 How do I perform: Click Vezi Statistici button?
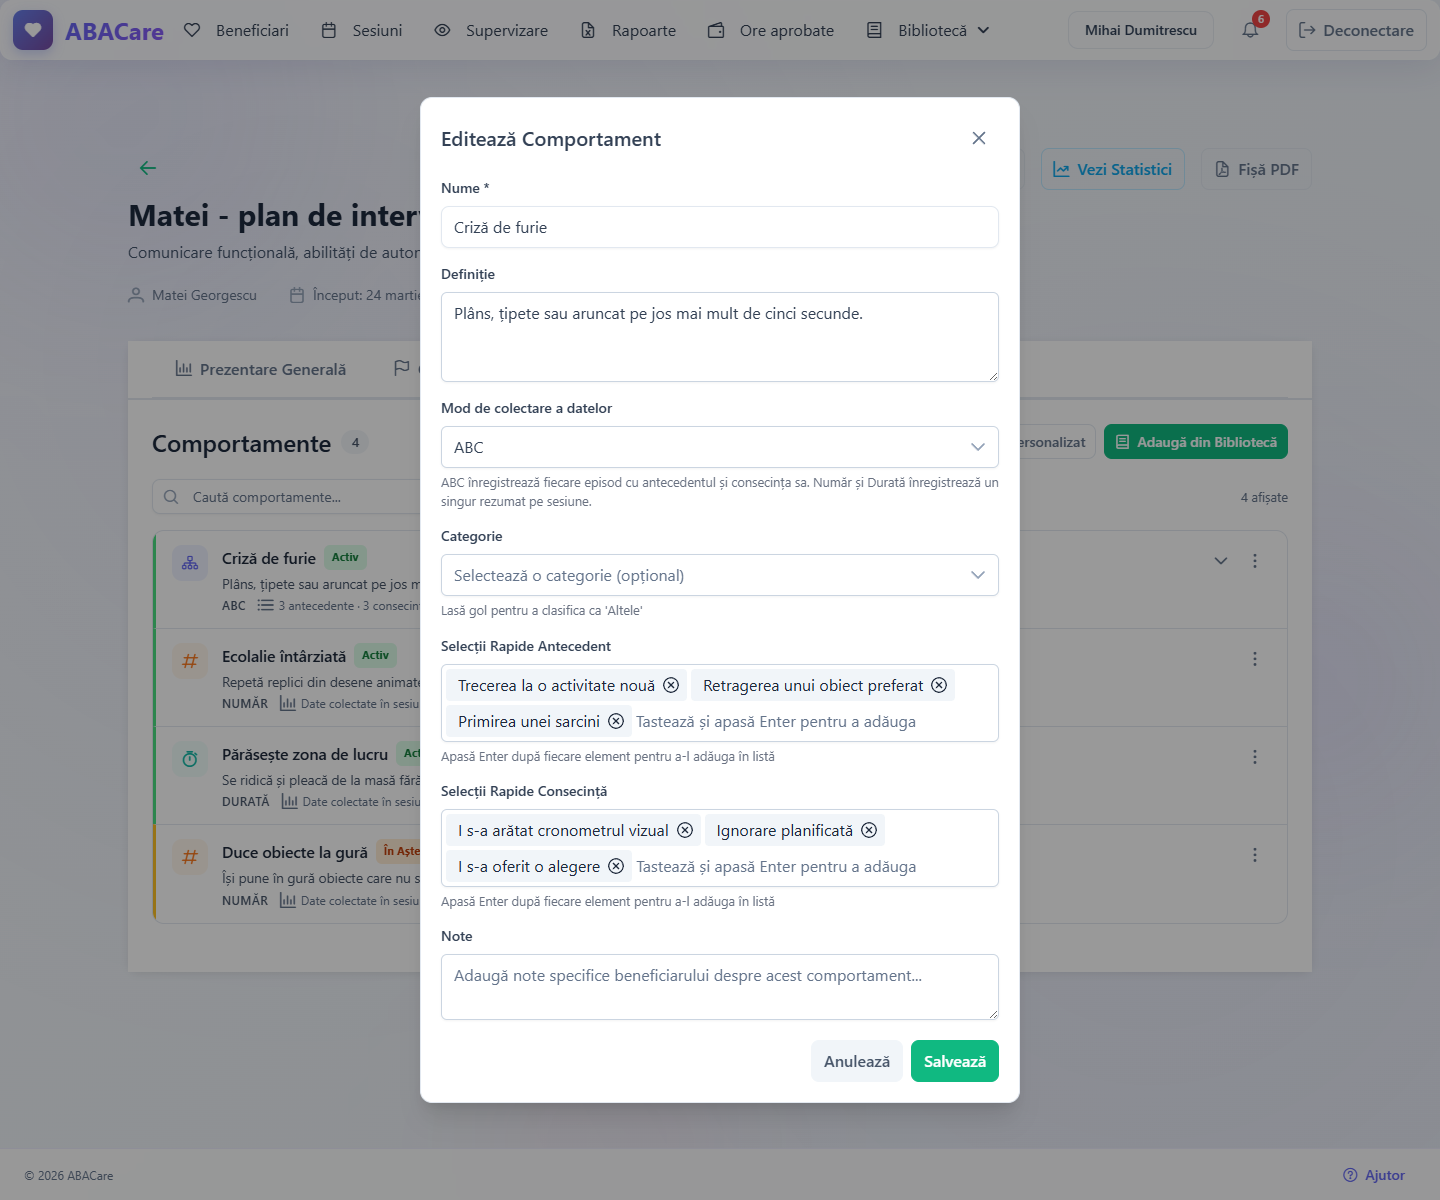pos(1113,169)
